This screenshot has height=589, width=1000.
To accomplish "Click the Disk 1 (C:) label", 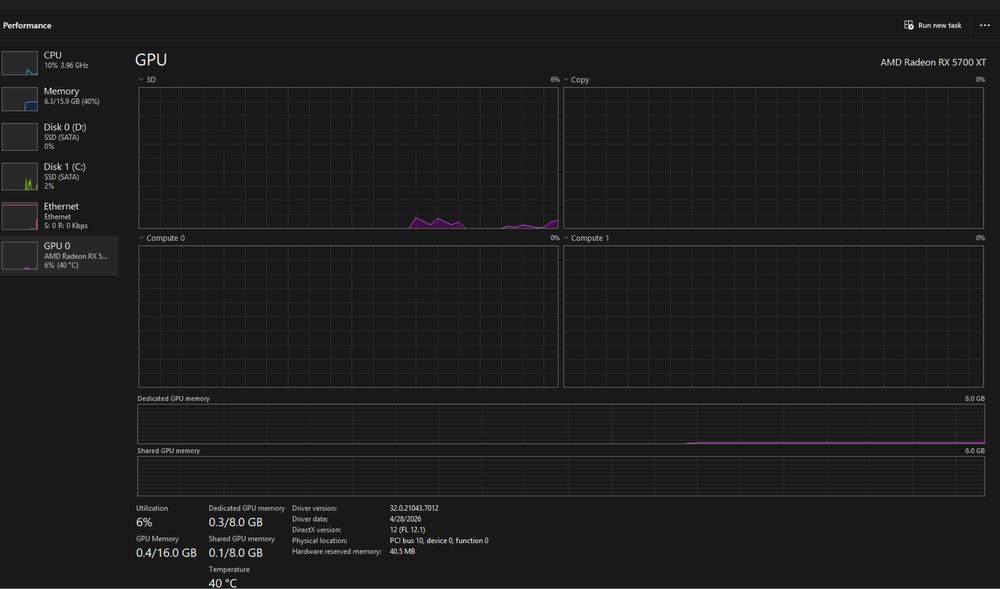I will [64, 166].
